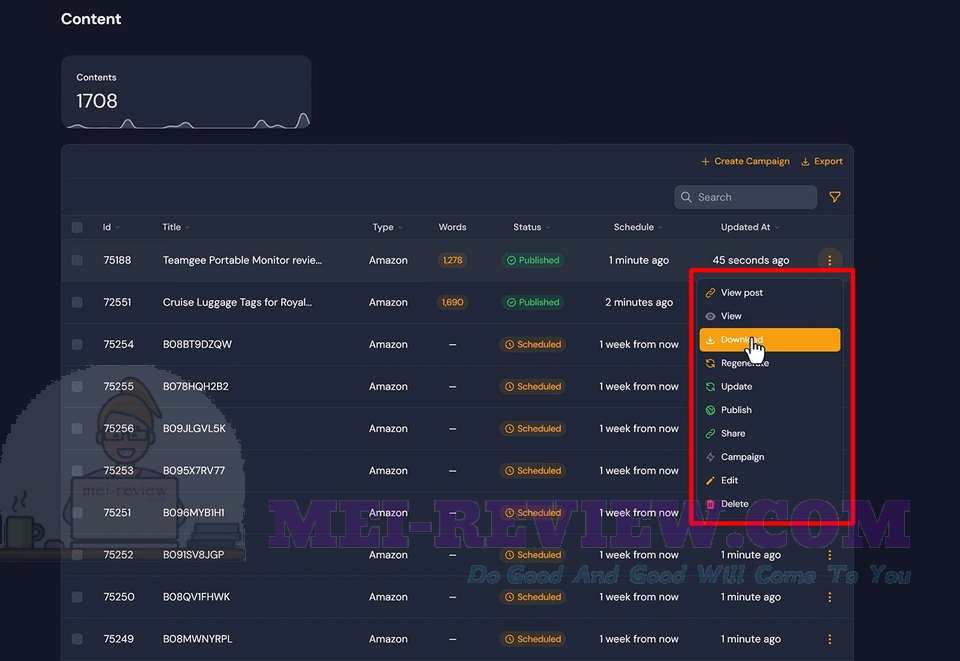Check the box for row 75249
This screenshot has width=960, height=661.
pyautogui.click(x=77, y=639)
